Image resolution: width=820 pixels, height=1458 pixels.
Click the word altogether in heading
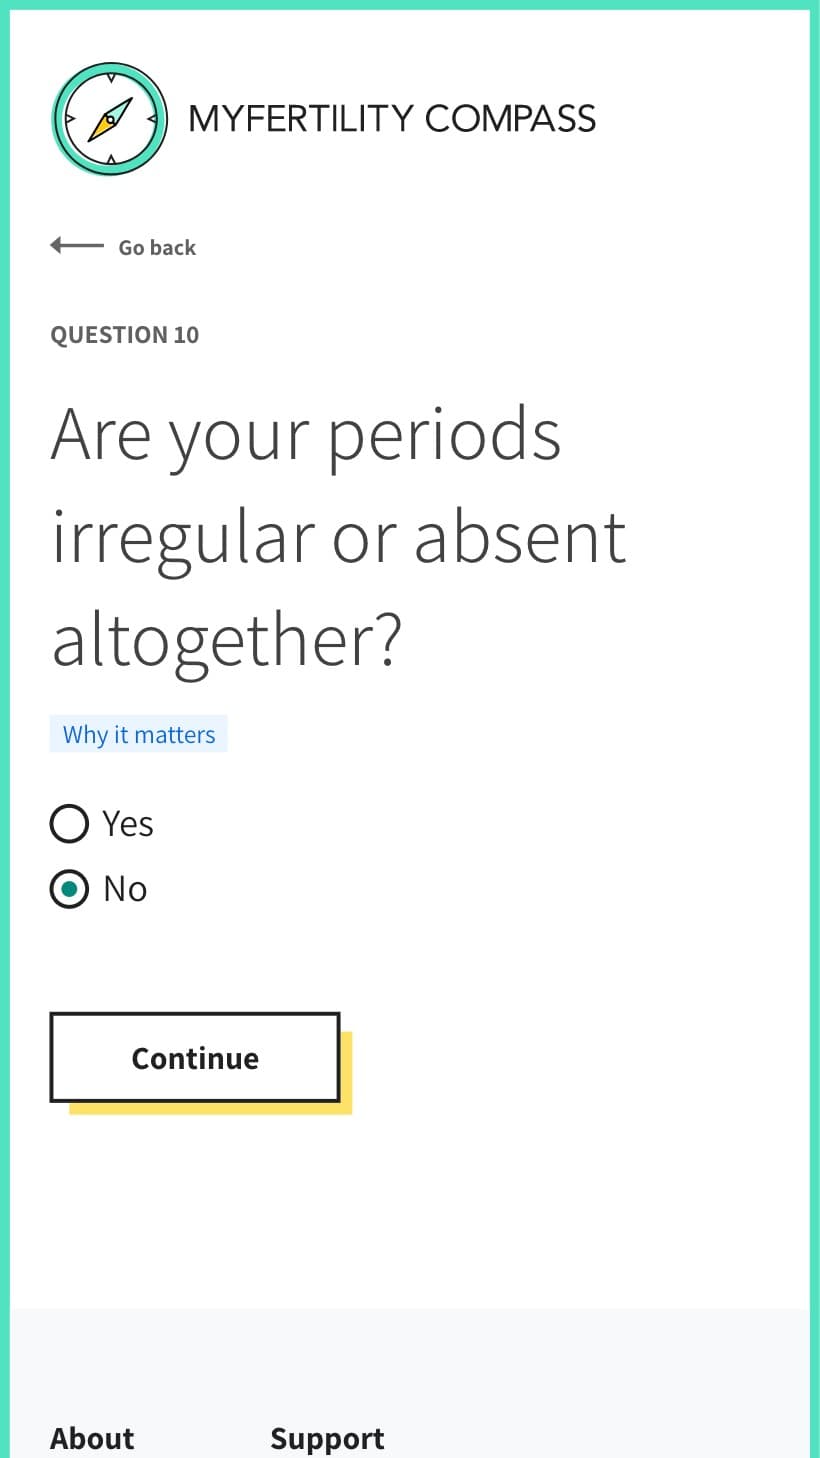[x=226, y=641]
